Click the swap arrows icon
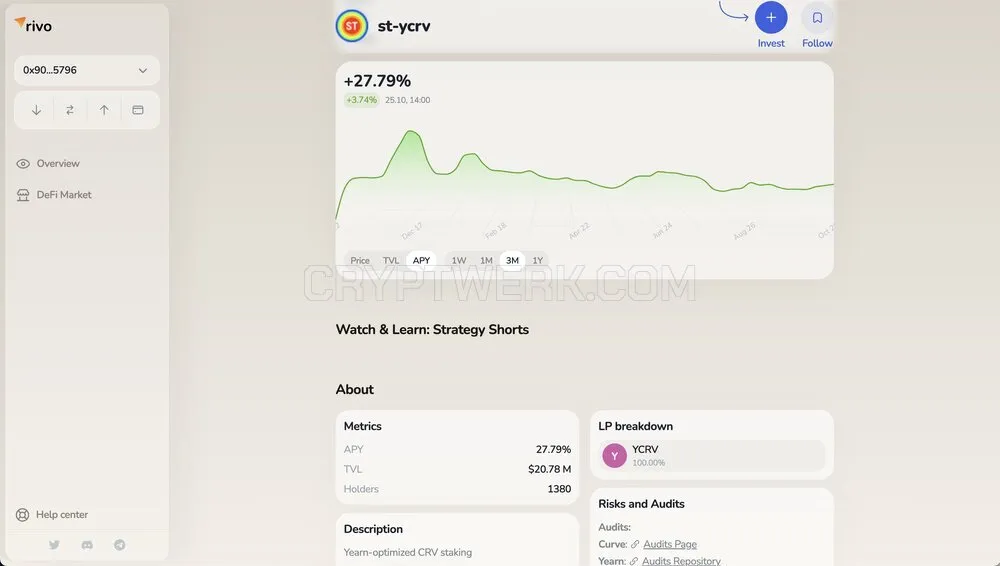The image size is (1000, 566). point(70,110)
